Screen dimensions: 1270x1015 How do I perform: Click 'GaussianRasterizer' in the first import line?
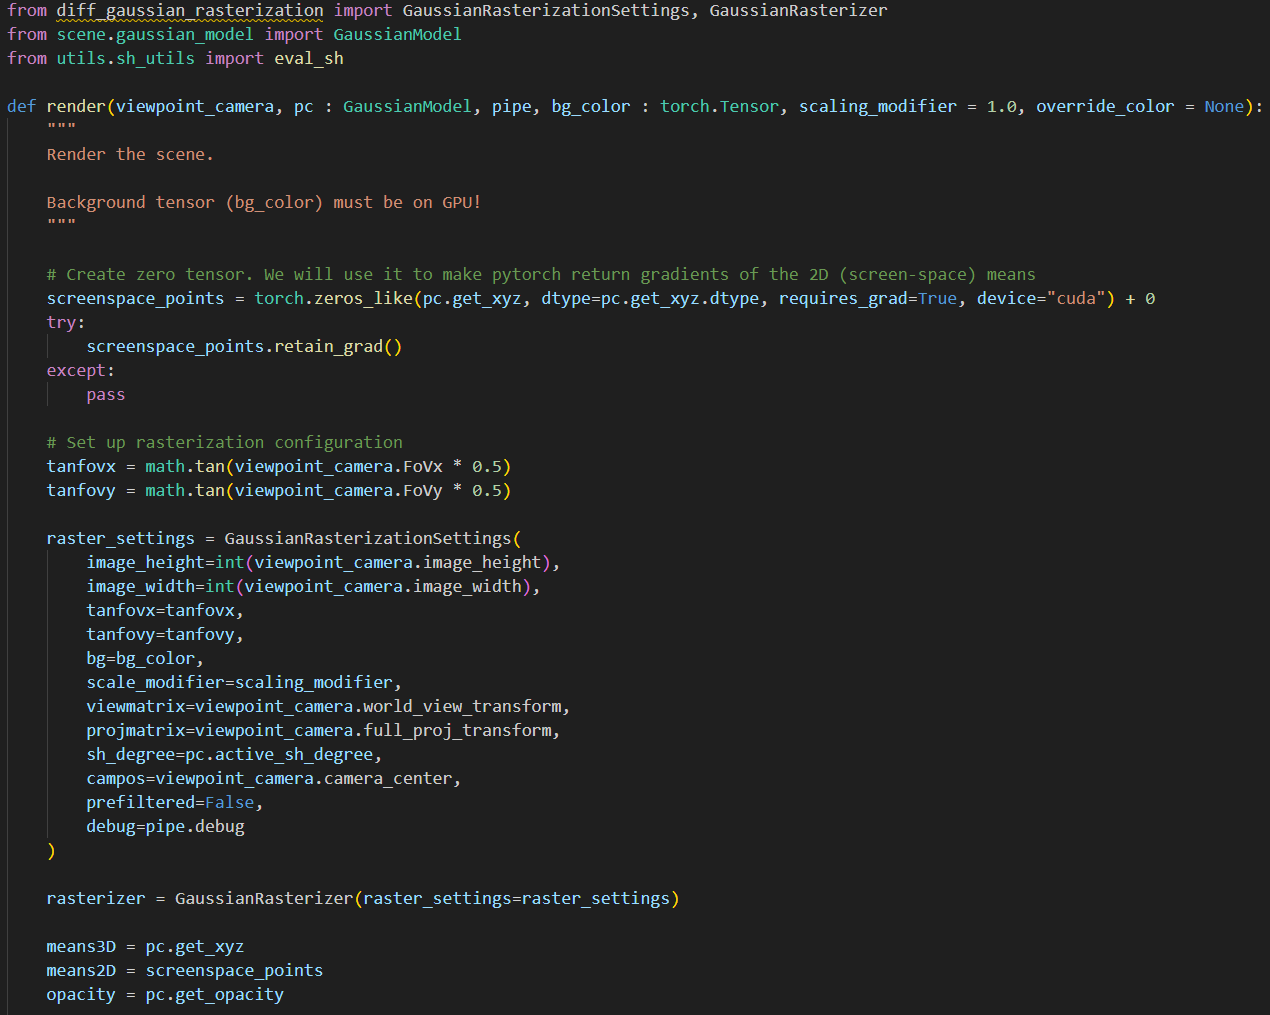pyautogui.click(x=798, y=11)
